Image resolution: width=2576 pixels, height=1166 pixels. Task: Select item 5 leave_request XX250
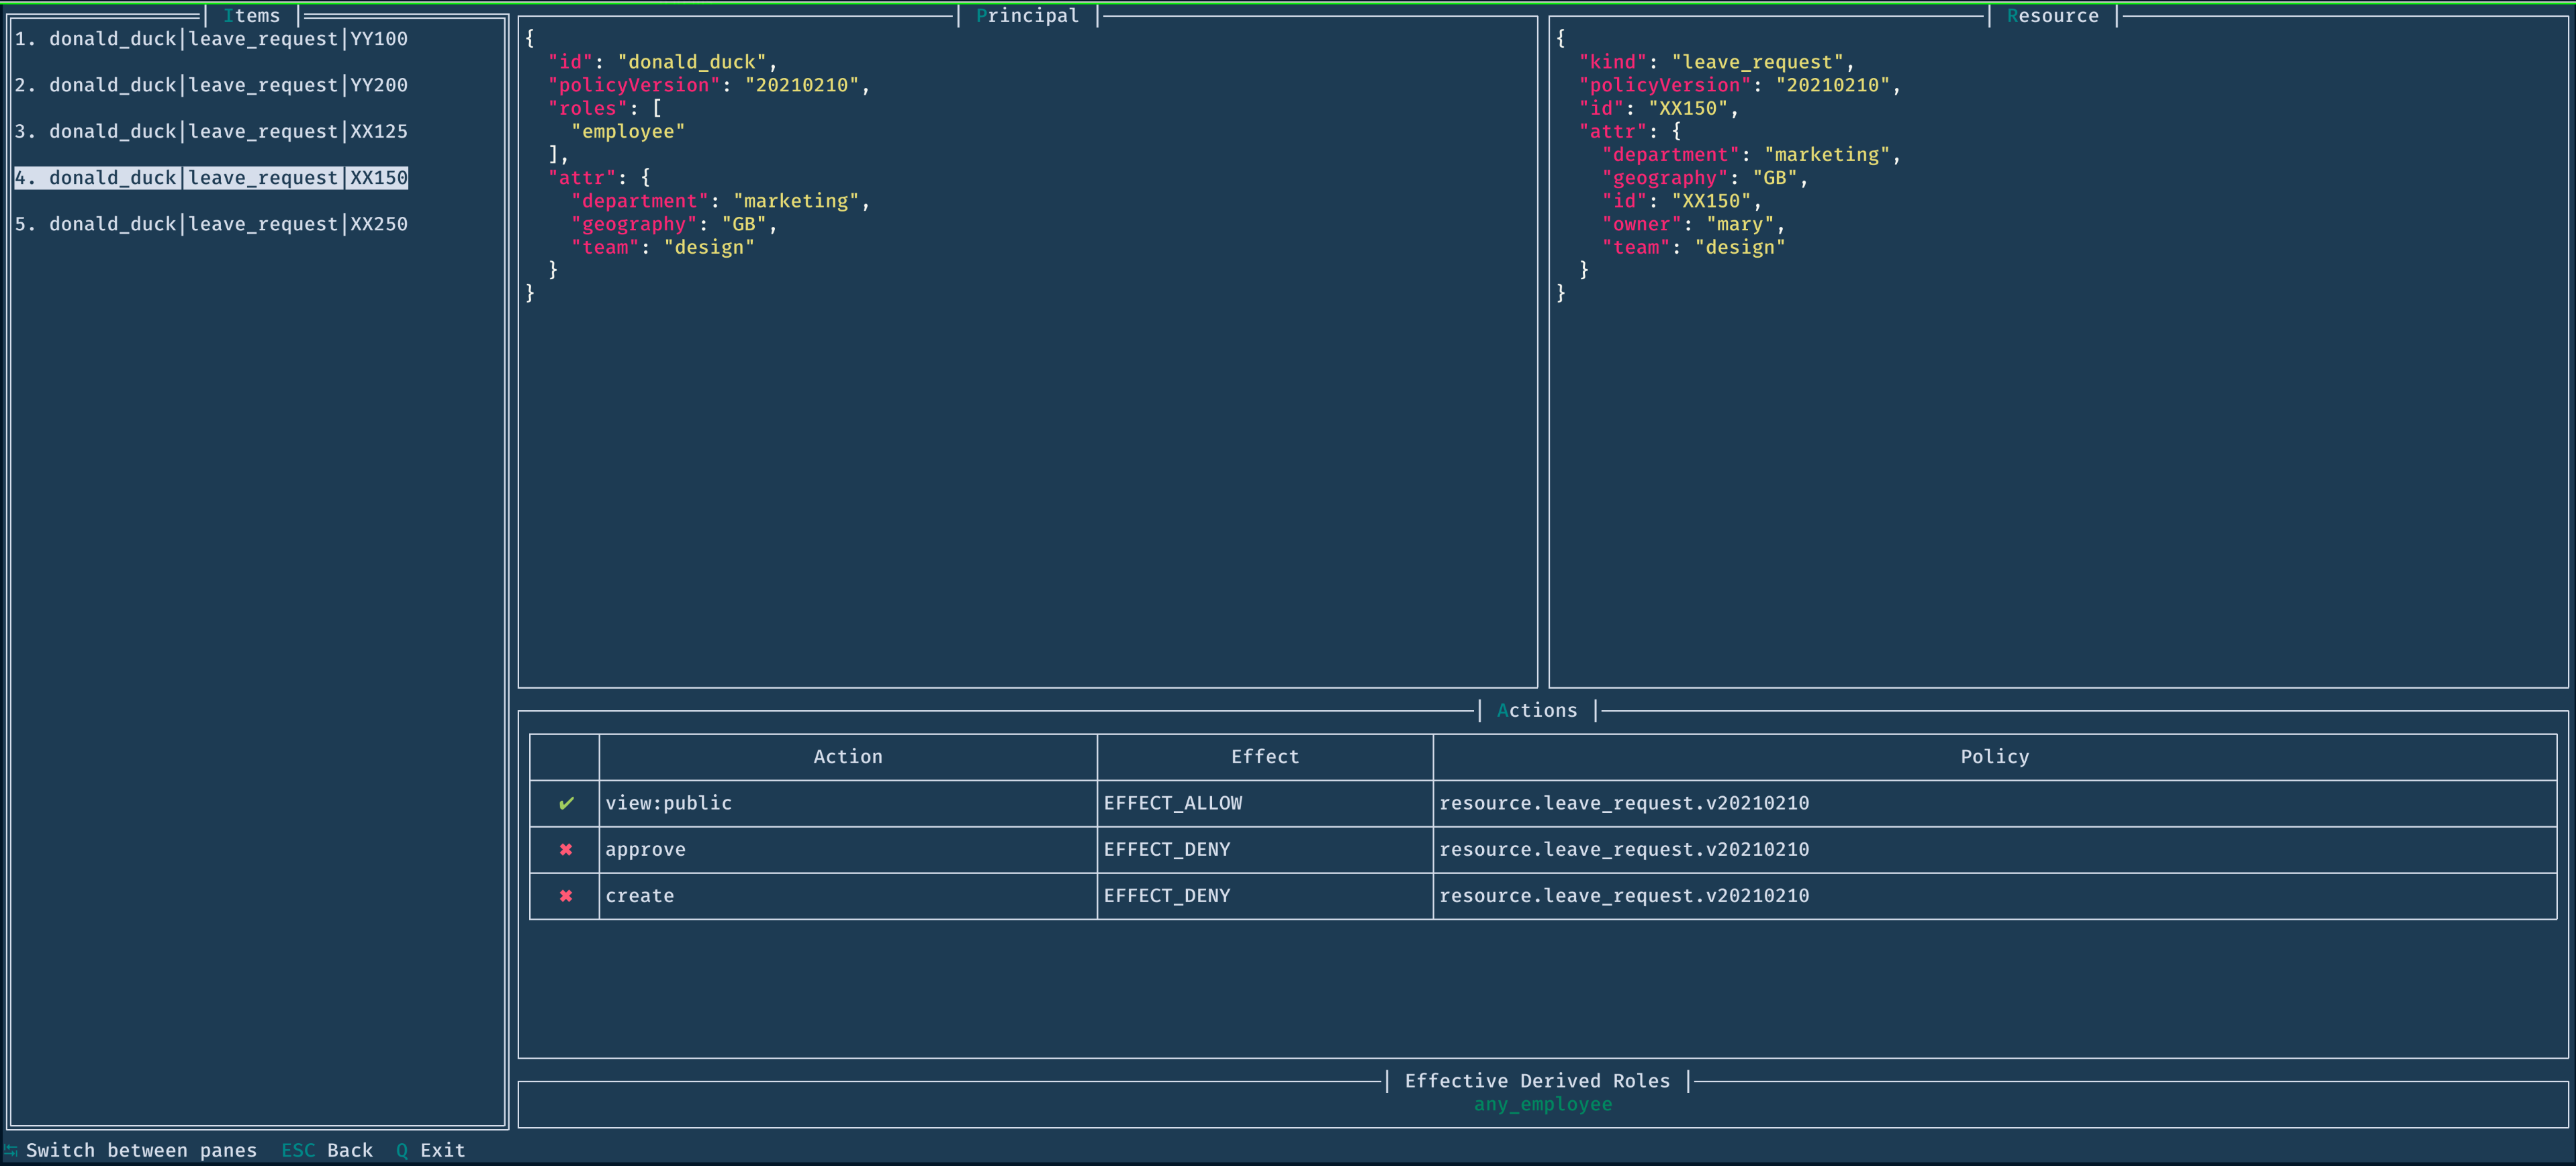[211, 224]
